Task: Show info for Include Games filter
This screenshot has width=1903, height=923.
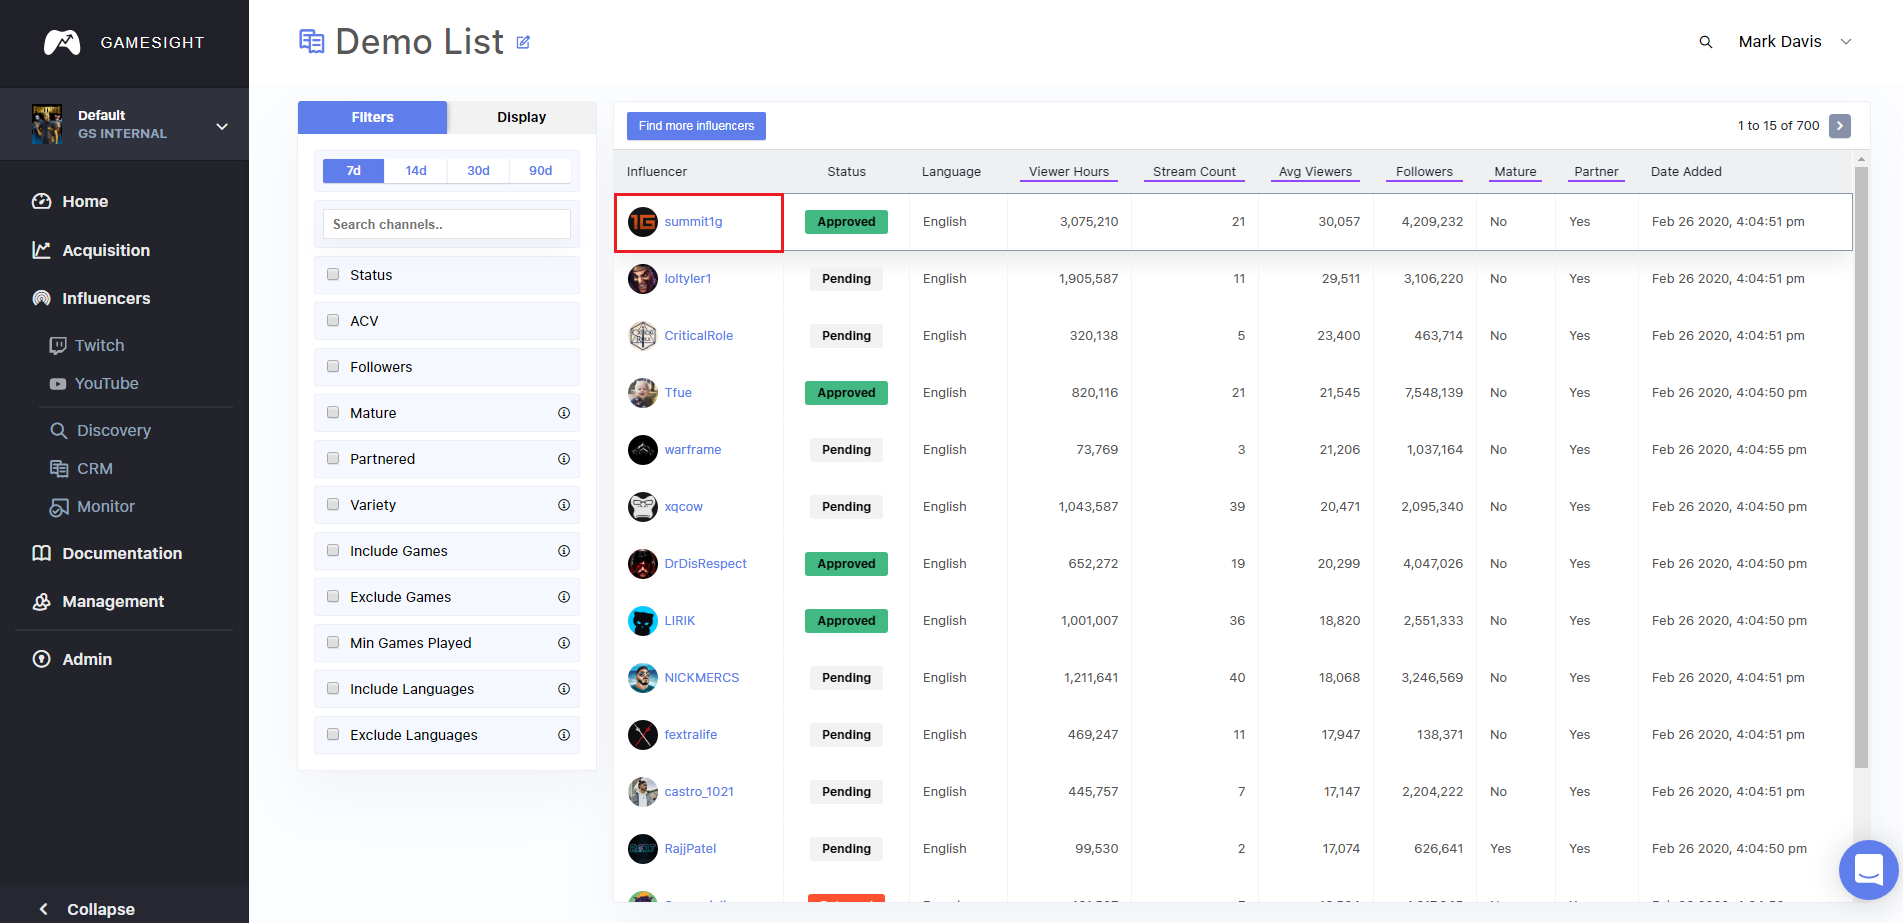Action: point(564,551)
